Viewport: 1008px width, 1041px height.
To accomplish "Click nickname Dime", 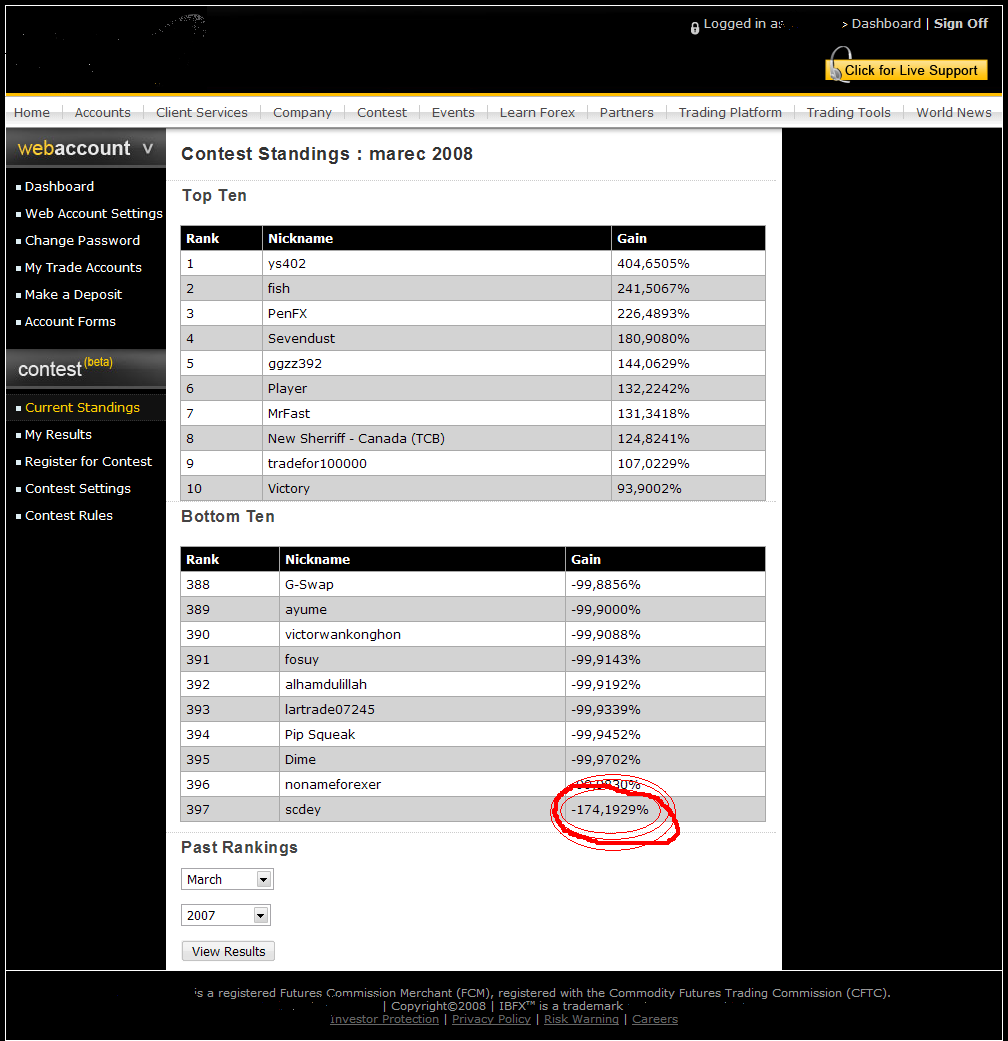I will pyautogui.click(x=300, y=760).
